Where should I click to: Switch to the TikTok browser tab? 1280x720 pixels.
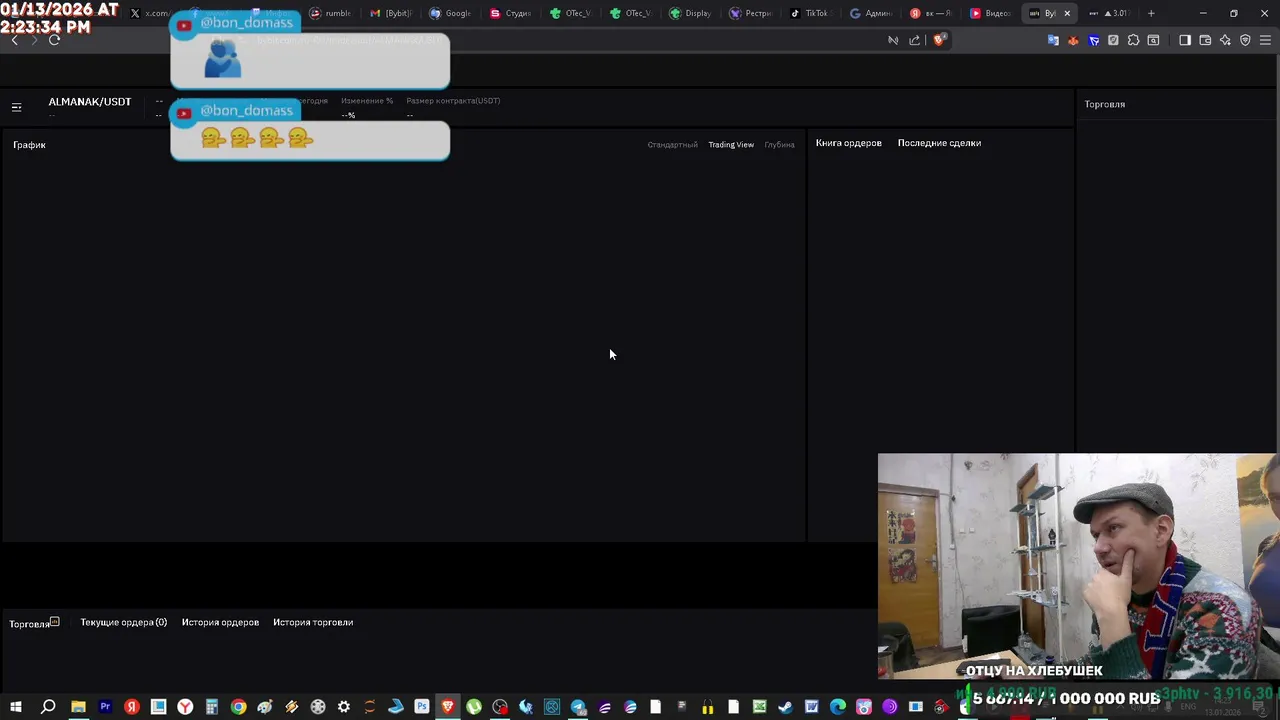[x=810, y=13]
